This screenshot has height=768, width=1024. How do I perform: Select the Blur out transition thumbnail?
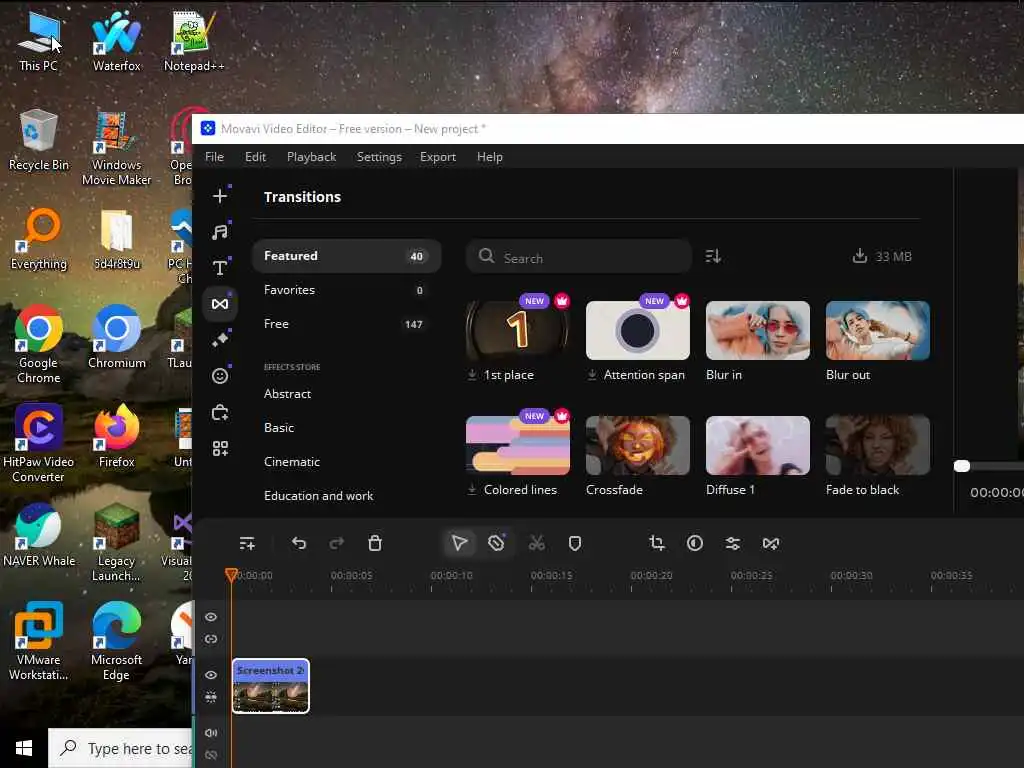(x=878, y=330)
